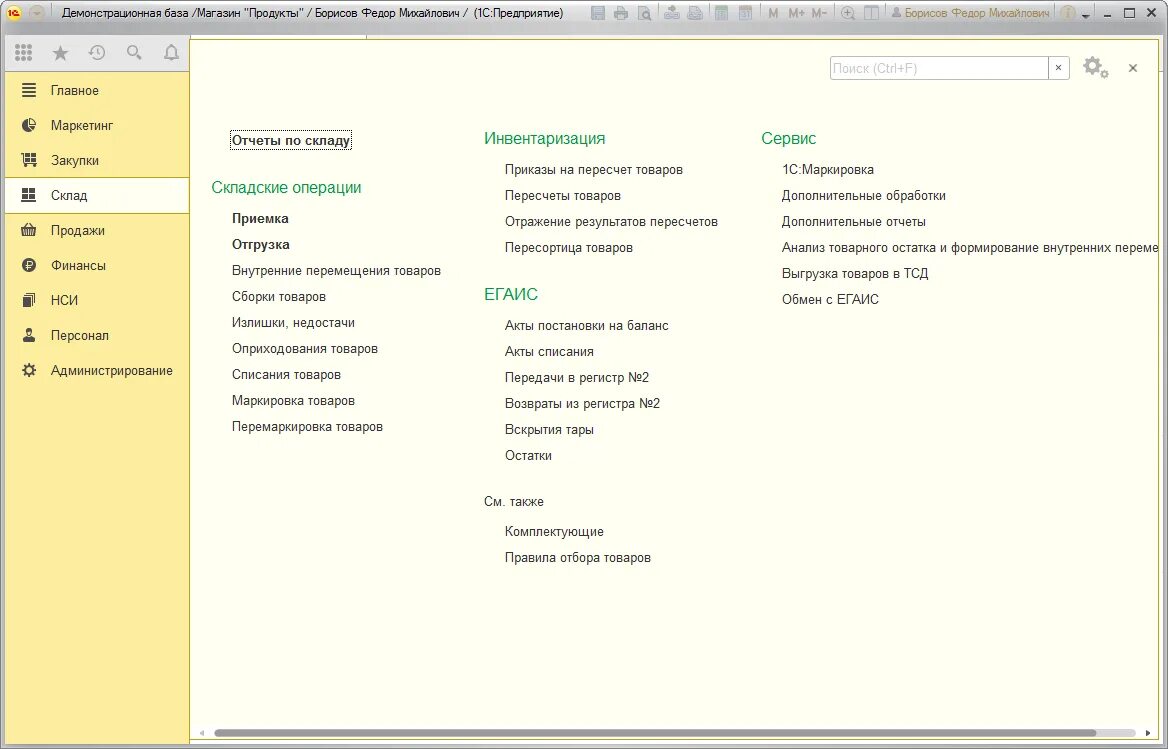The image size is (1168, 749).
Task: Click the Print icon in title bar
Action: [x=620, y=13]
